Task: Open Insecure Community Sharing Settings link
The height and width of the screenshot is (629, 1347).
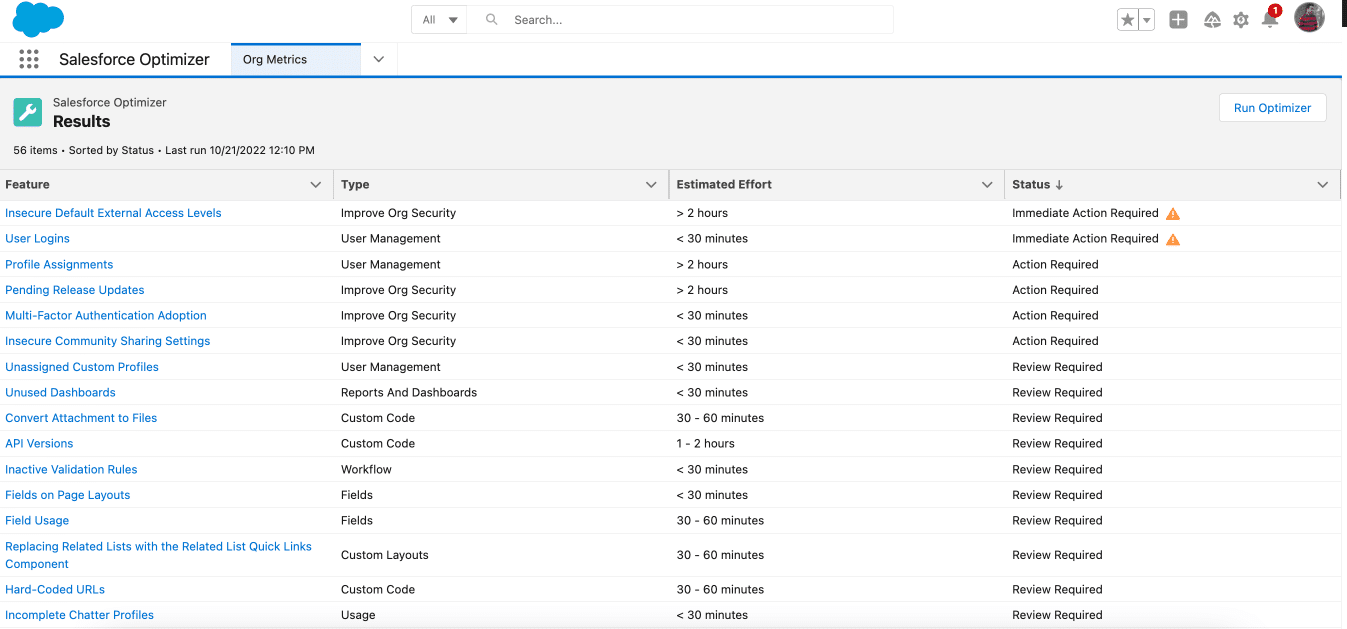Action: (x=108, y=341)
